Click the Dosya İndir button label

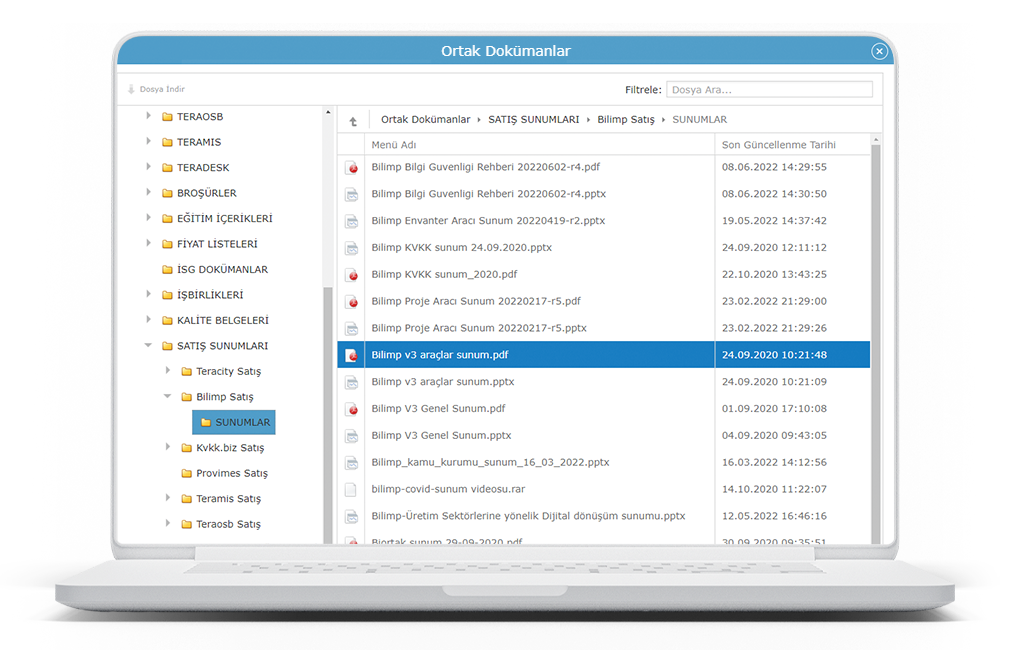point(162,89)
